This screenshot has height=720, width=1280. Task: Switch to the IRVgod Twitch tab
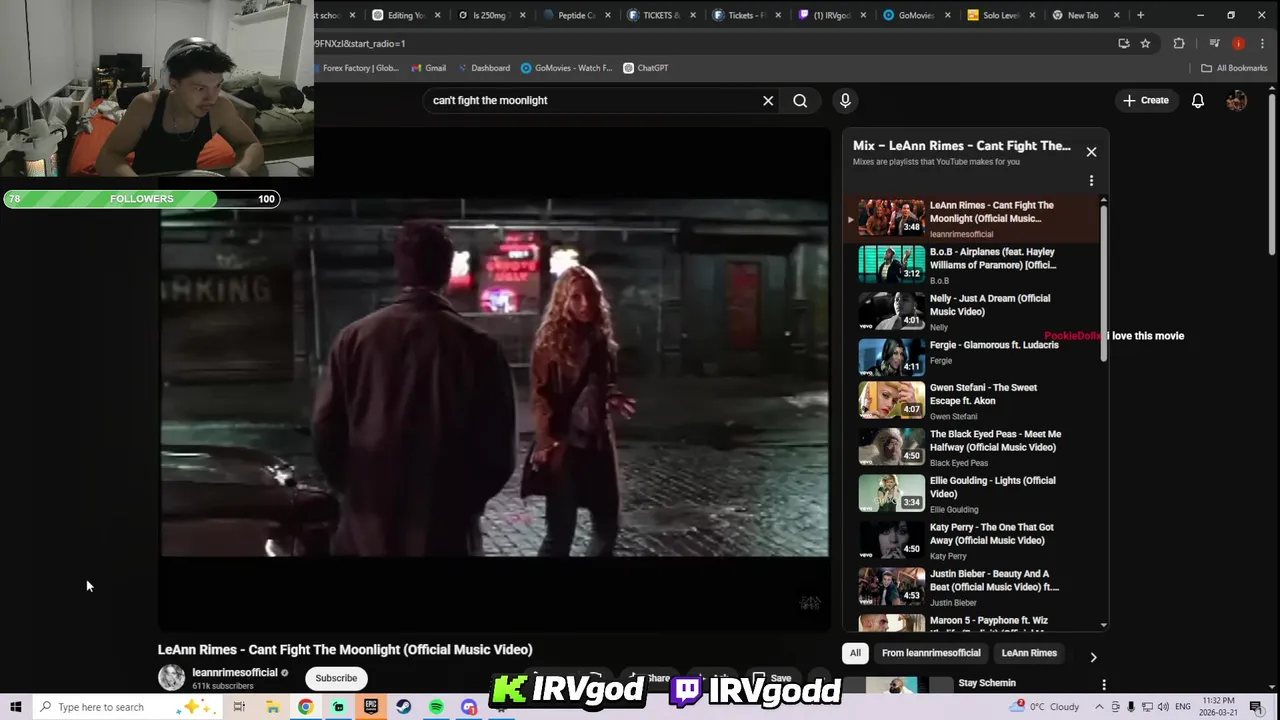coord(830,15)
